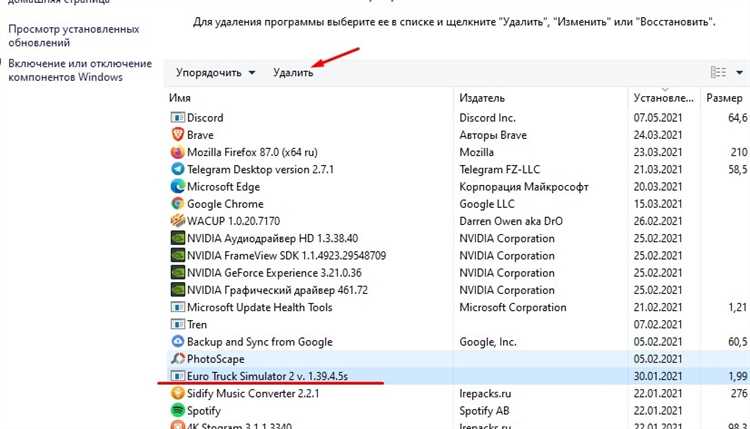Viewport: 750px width, 429px height.
Task: Open the view options dropdown arrow
Action: 739,73
